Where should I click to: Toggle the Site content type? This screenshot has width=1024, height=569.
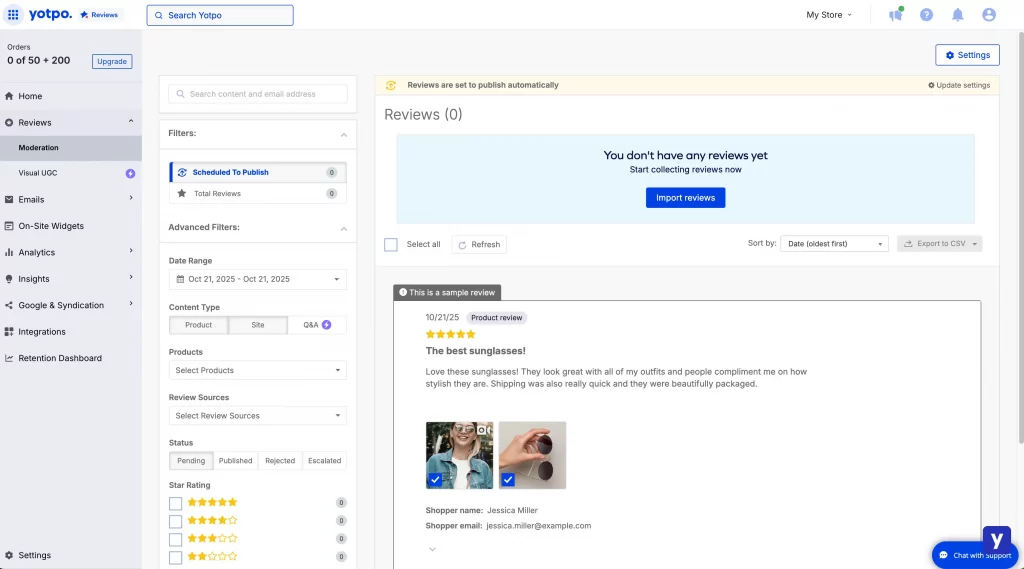(258, 325)
